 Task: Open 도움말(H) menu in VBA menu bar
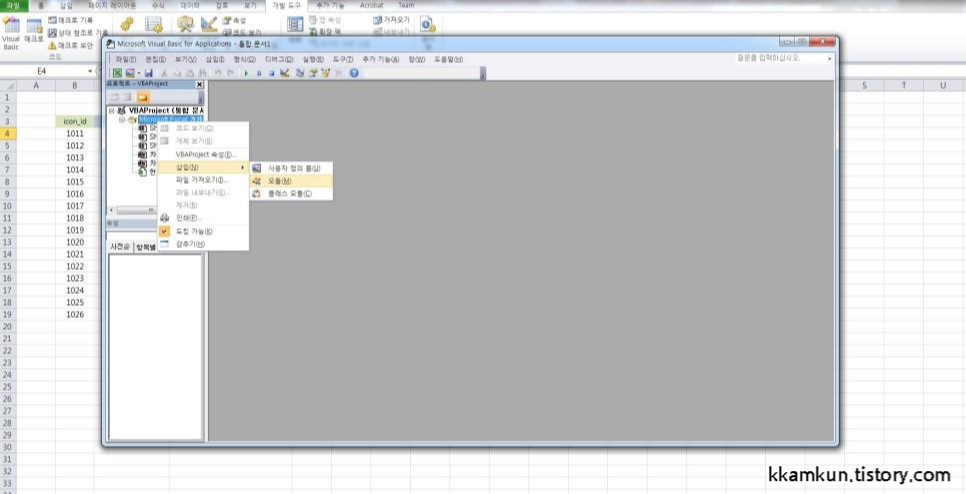coord(448,60)
